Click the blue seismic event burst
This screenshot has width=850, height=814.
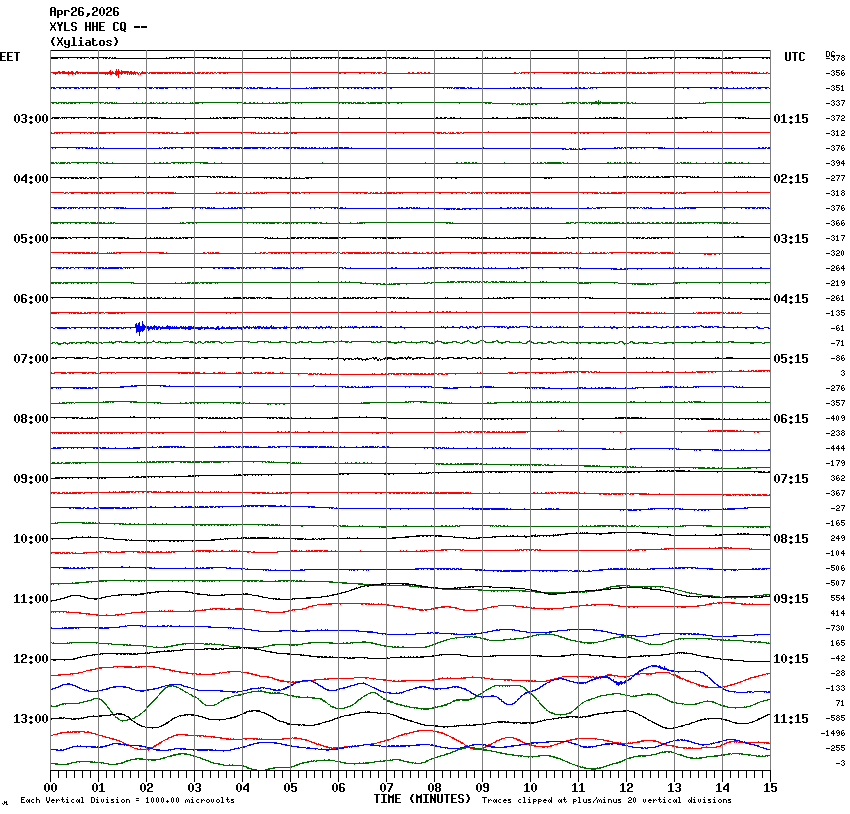[x=141, y=327]
